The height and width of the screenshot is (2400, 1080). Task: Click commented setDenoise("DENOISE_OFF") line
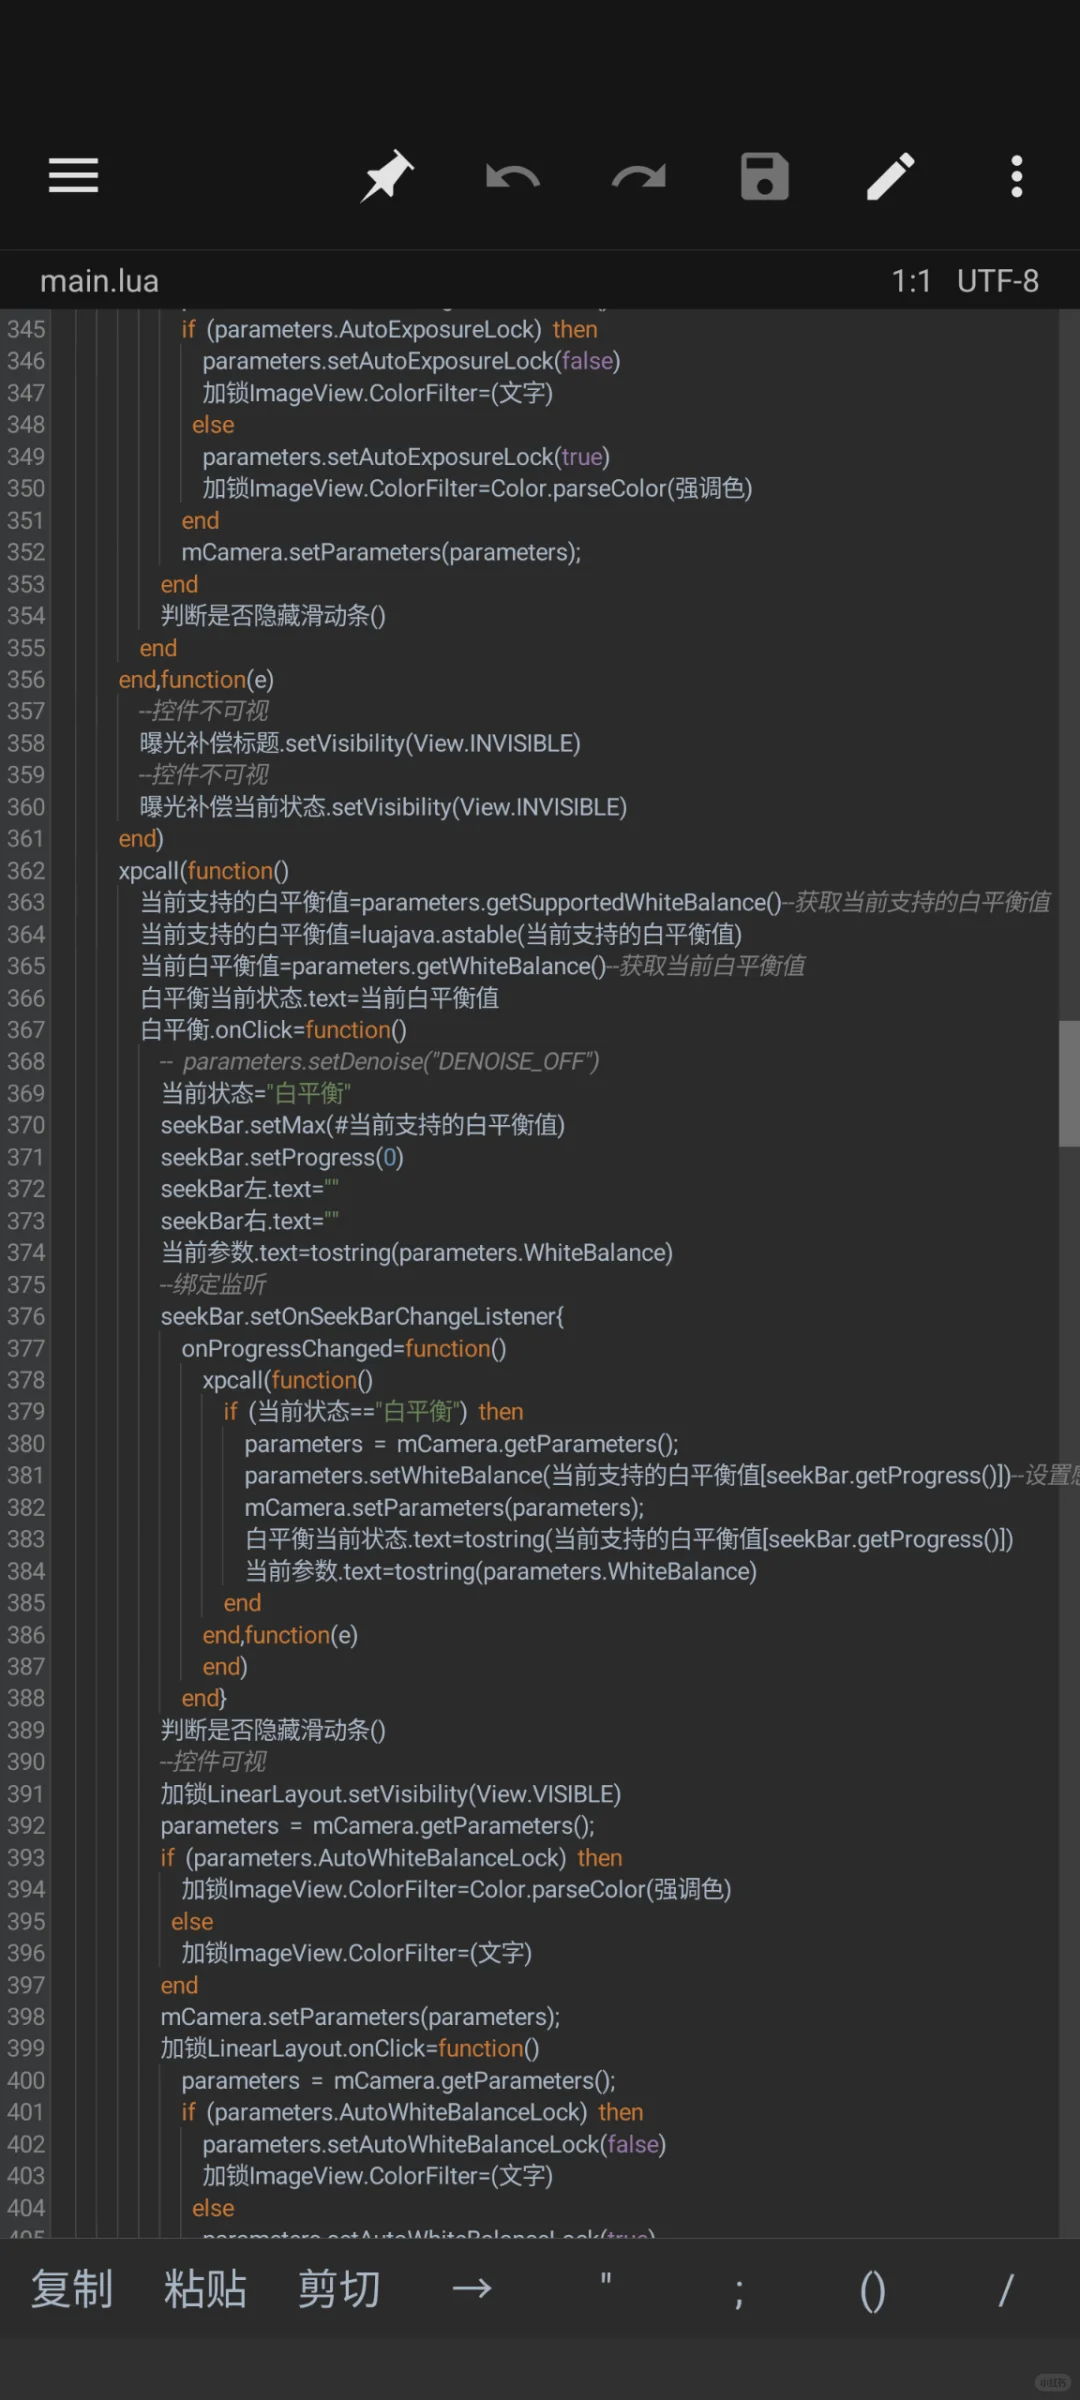[380, 1061]
